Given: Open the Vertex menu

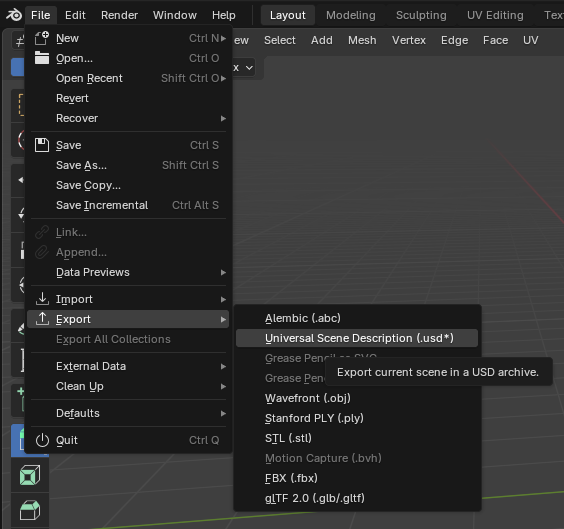Looking at the screenshot, I should [409, 40].
